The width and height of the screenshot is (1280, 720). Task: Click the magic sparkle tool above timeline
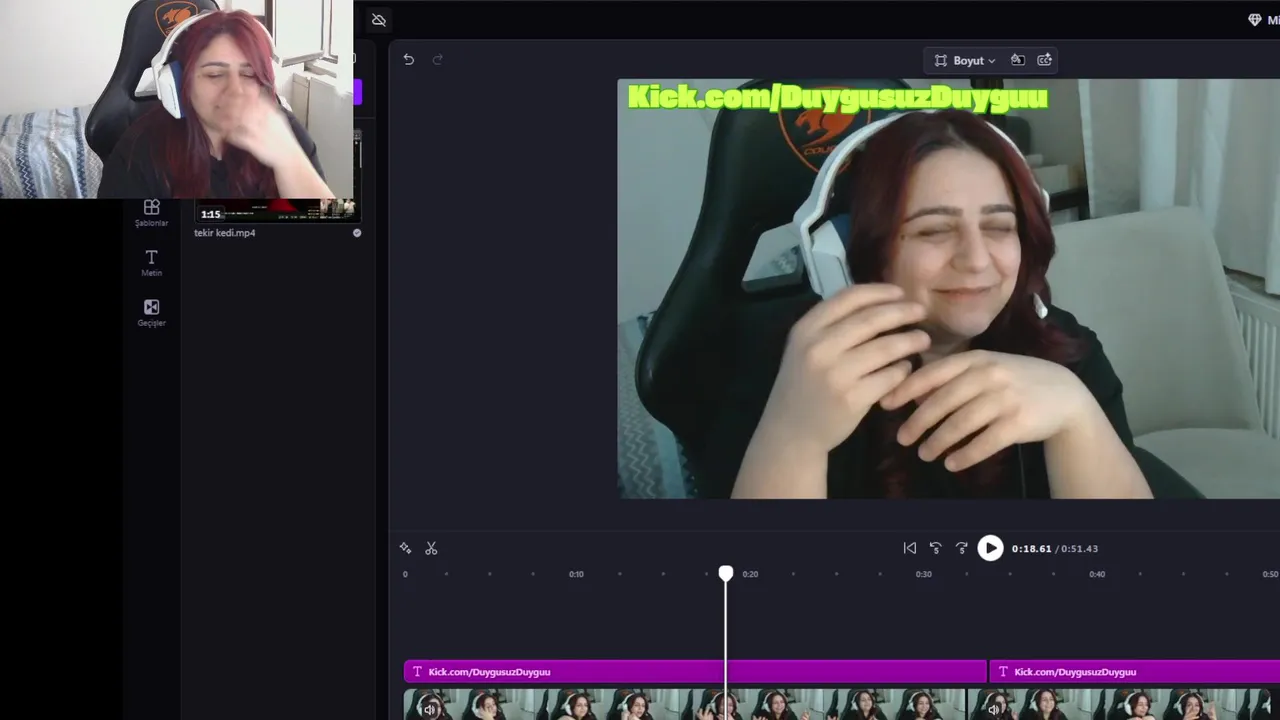pos(405,548)
